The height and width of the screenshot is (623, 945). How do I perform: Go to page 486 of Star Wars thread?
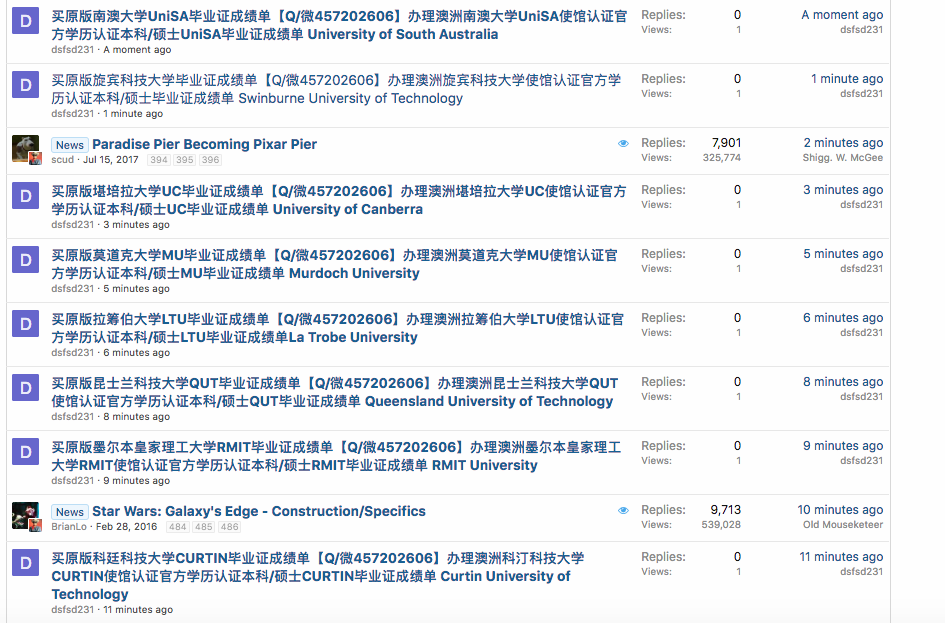(229, 527)
